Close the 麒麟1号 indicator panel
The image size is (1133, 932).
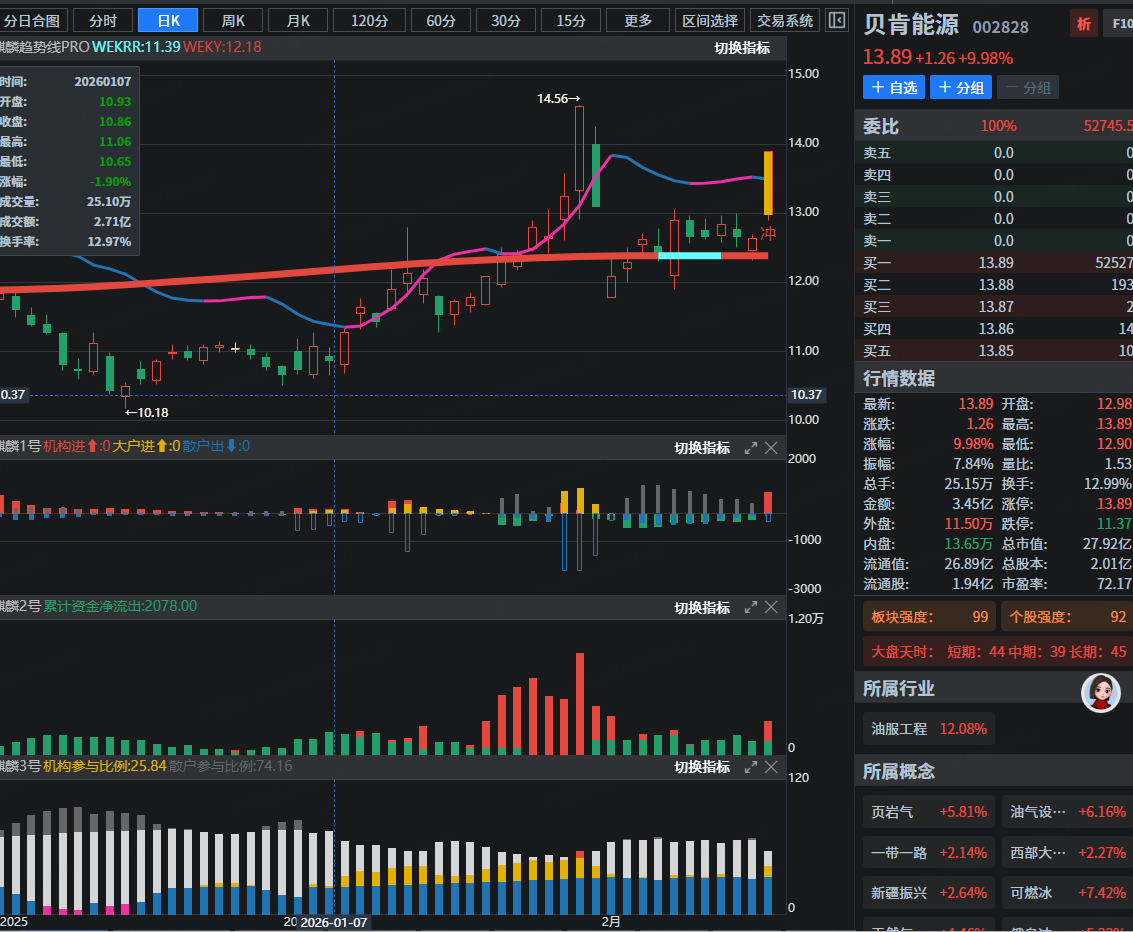pyautogui.click(x=771, y=448)
